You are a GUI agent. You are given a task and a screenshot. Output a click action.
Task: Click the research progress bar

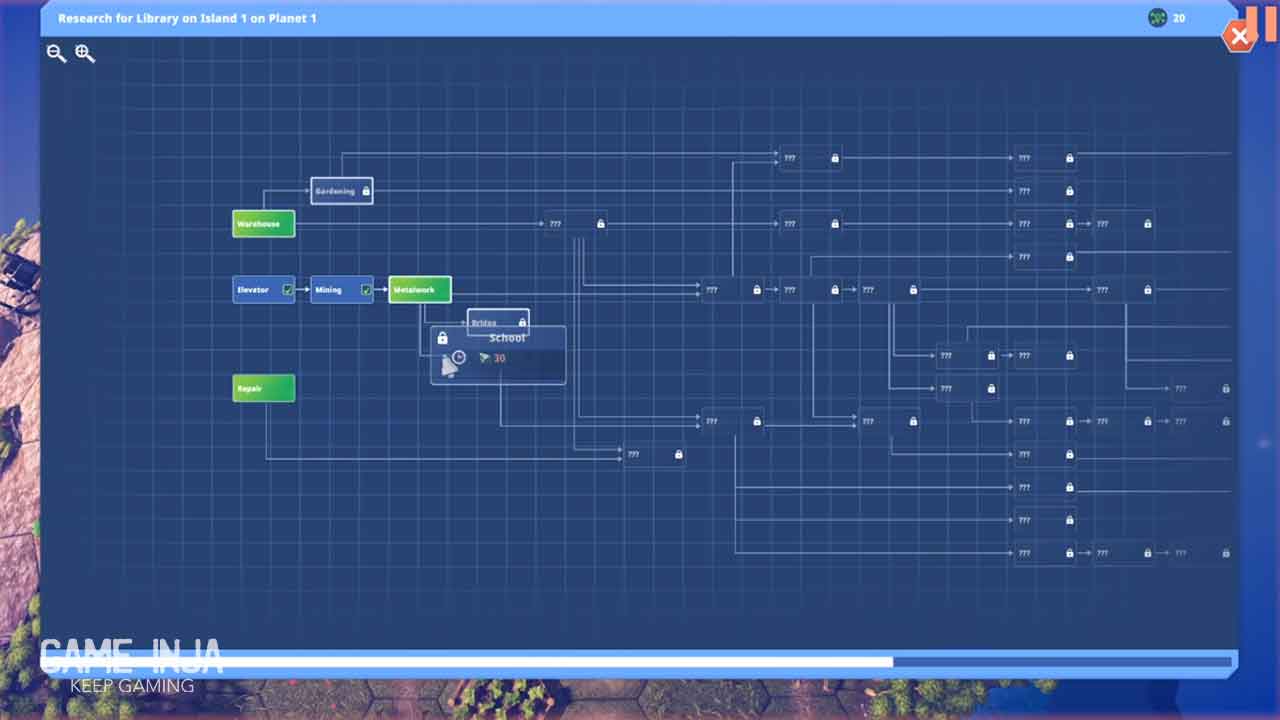[638, 662]
